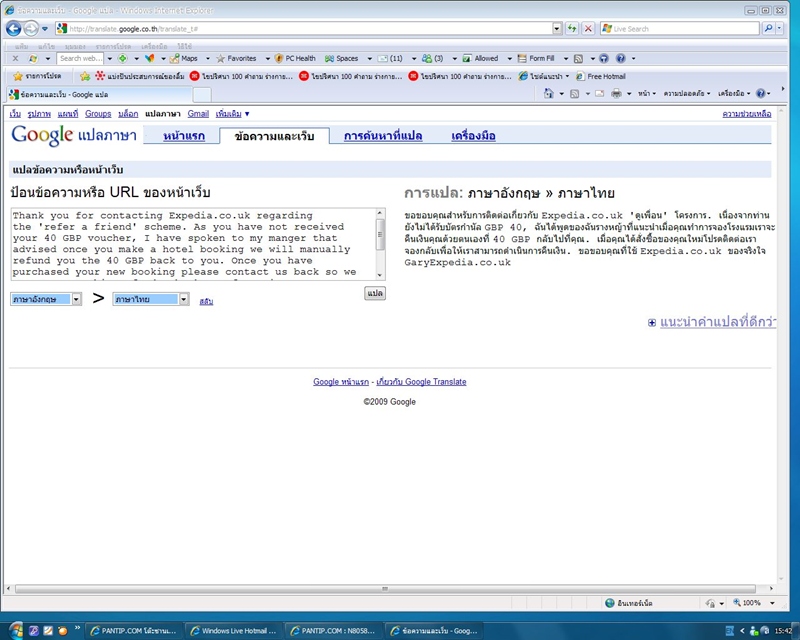Expand the เพิ่มเติม more menu

pos(232,114)
